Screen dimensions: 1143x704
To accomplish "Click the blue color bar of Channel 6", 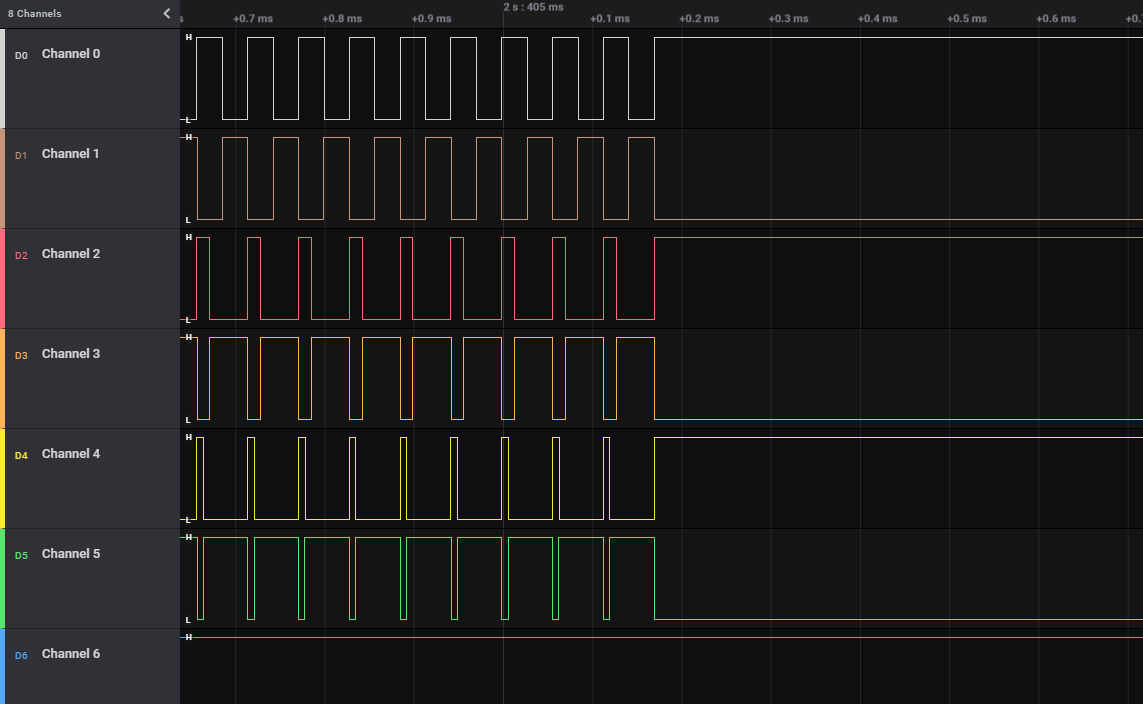I will point(2,667).
